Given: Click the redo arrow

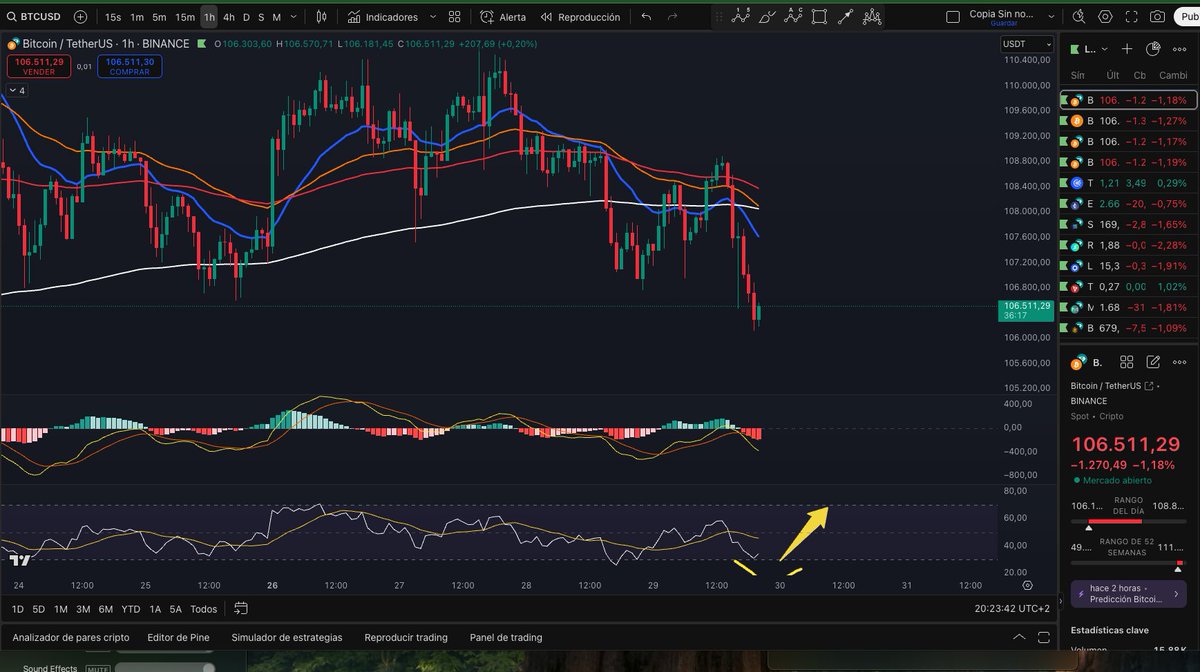Looking at the screenshot, I should [672, 17].
